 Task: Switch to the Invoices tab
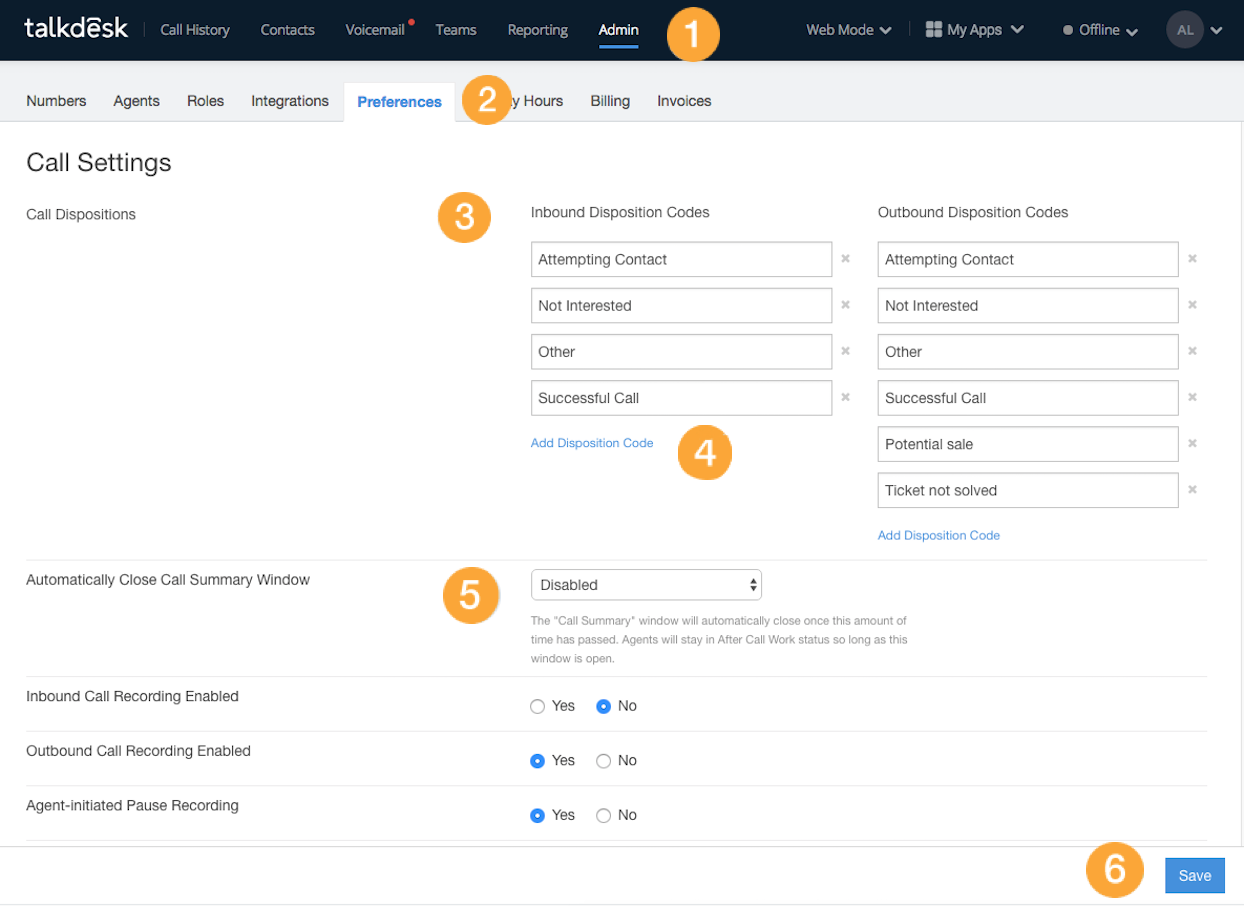684,101
